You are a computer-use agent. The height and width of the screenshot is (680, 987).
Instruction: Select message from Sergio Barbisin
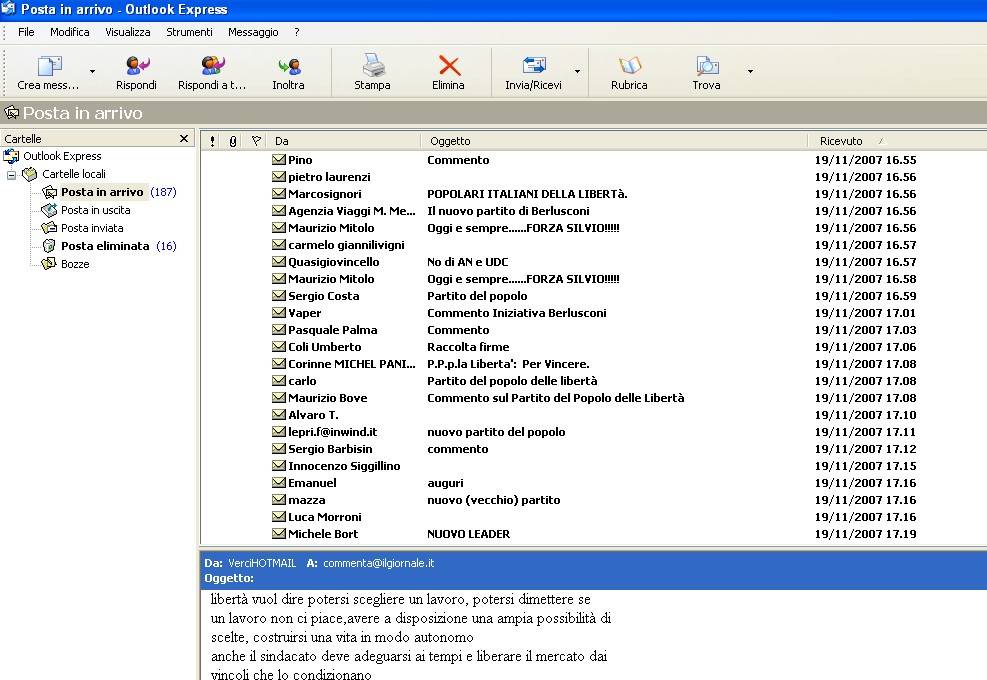click(594, 449)
